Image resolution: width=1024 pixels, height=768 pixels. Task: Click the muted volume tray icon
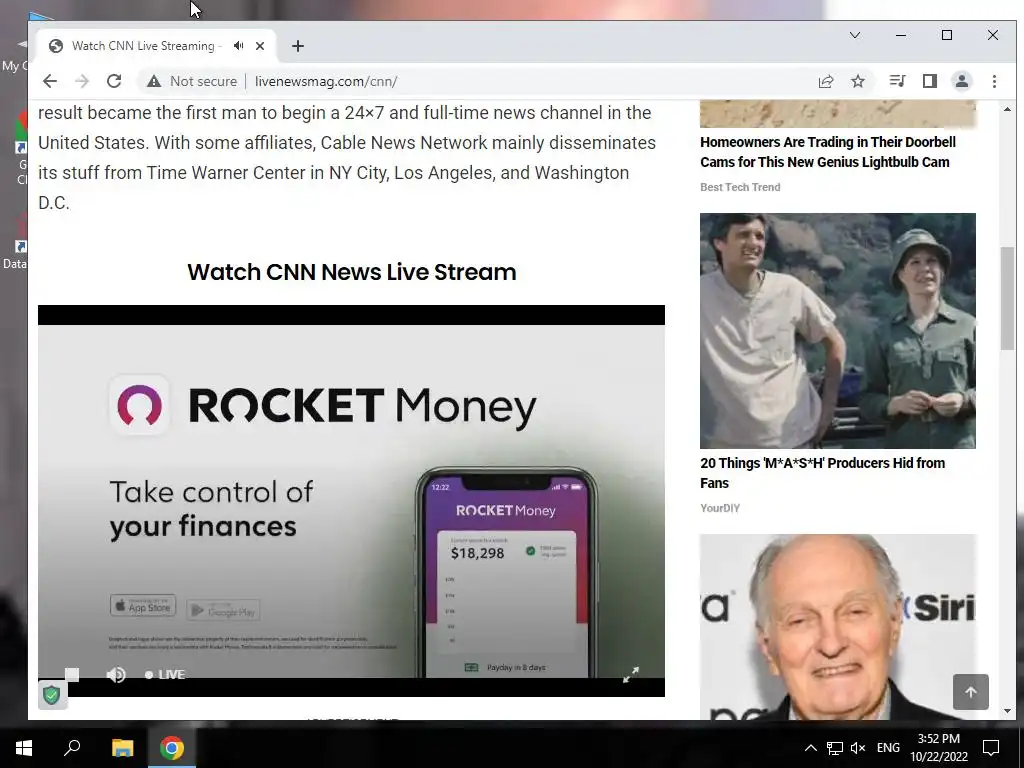click(x=858, y=748)
